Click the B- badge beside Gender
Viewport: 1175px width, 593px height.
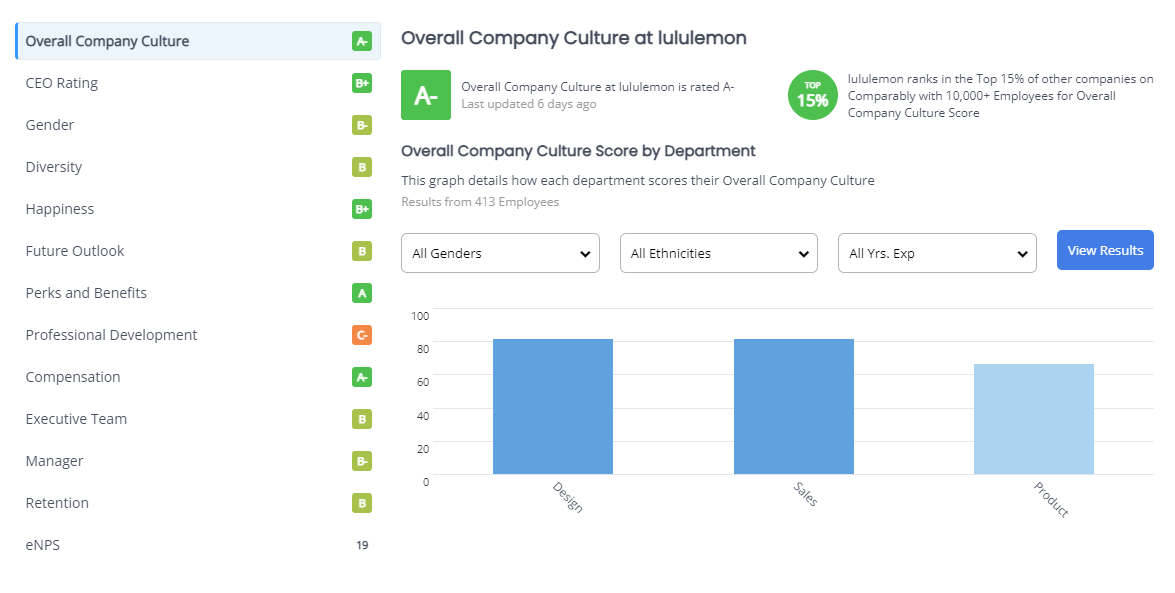362,125
